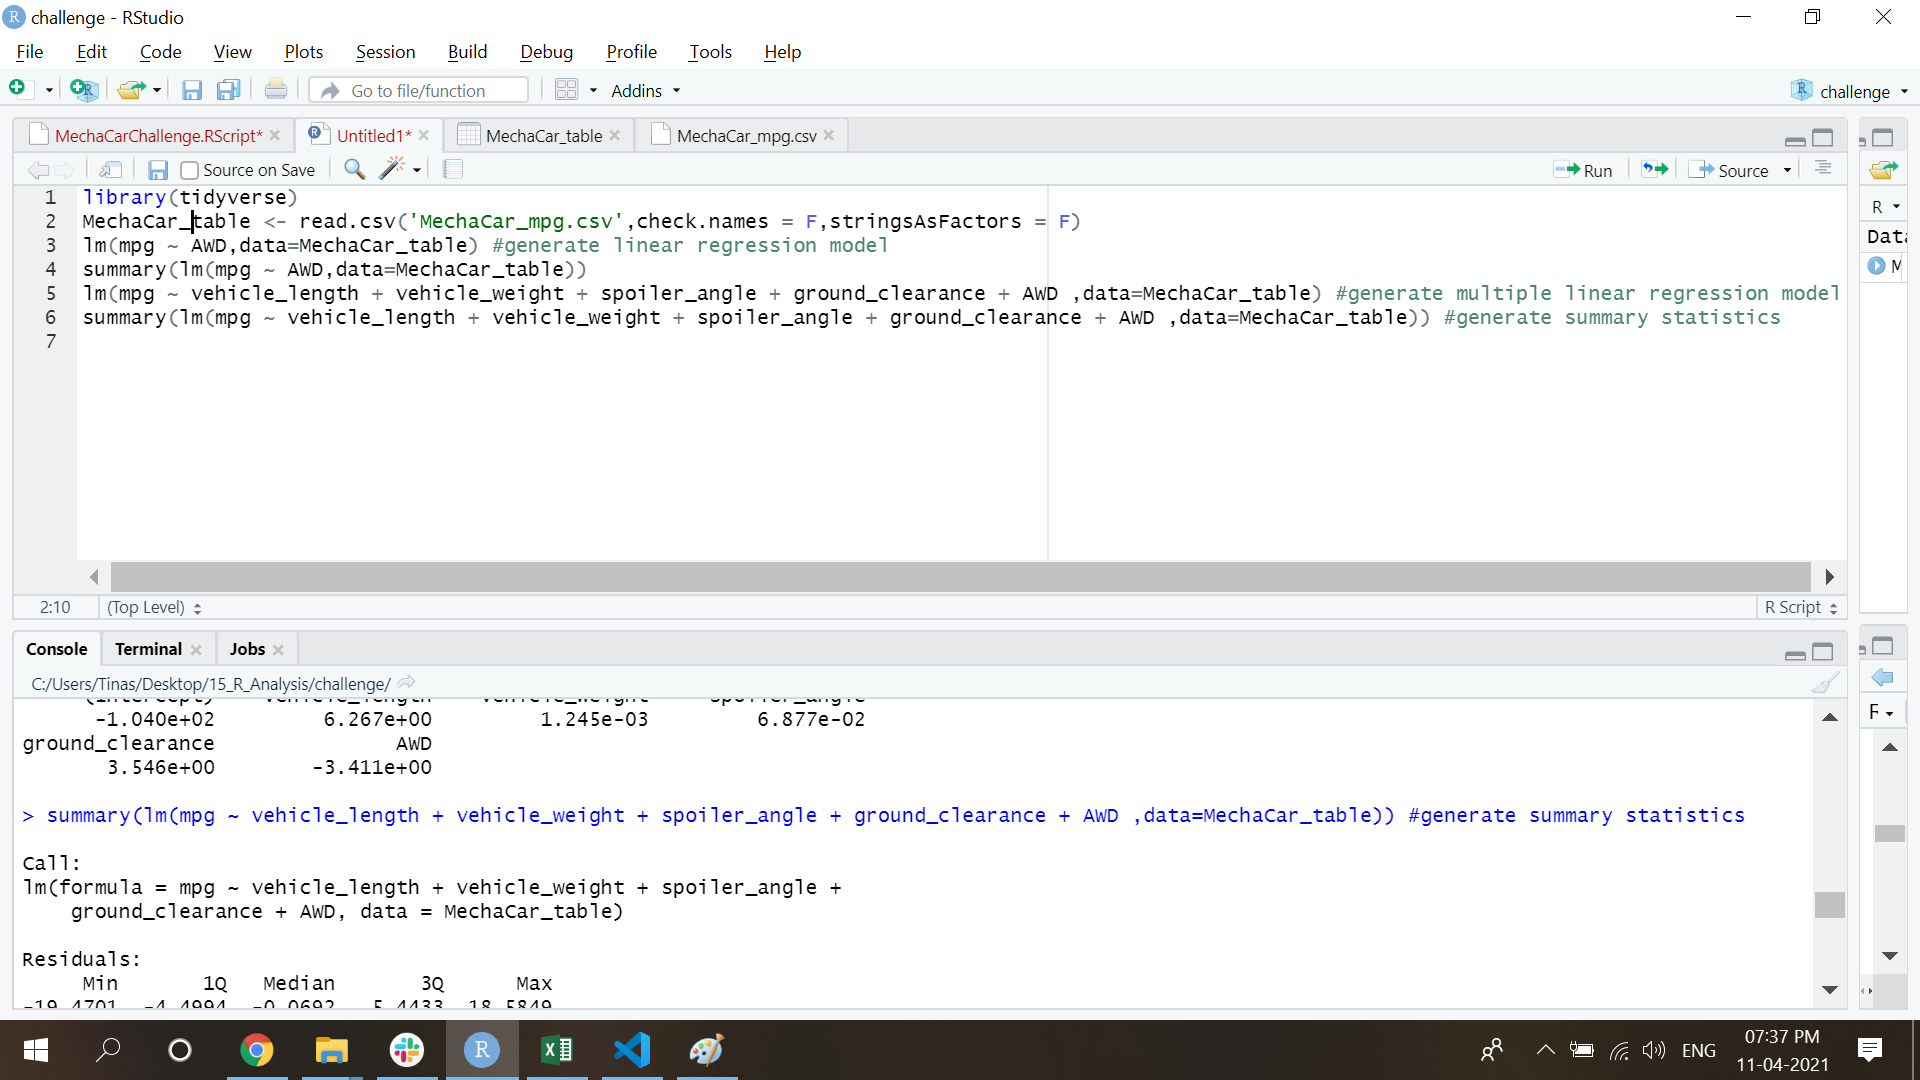Expand the New File dropdown arrow
This screenshot has height=1080, width=1920.
(49, 91)
